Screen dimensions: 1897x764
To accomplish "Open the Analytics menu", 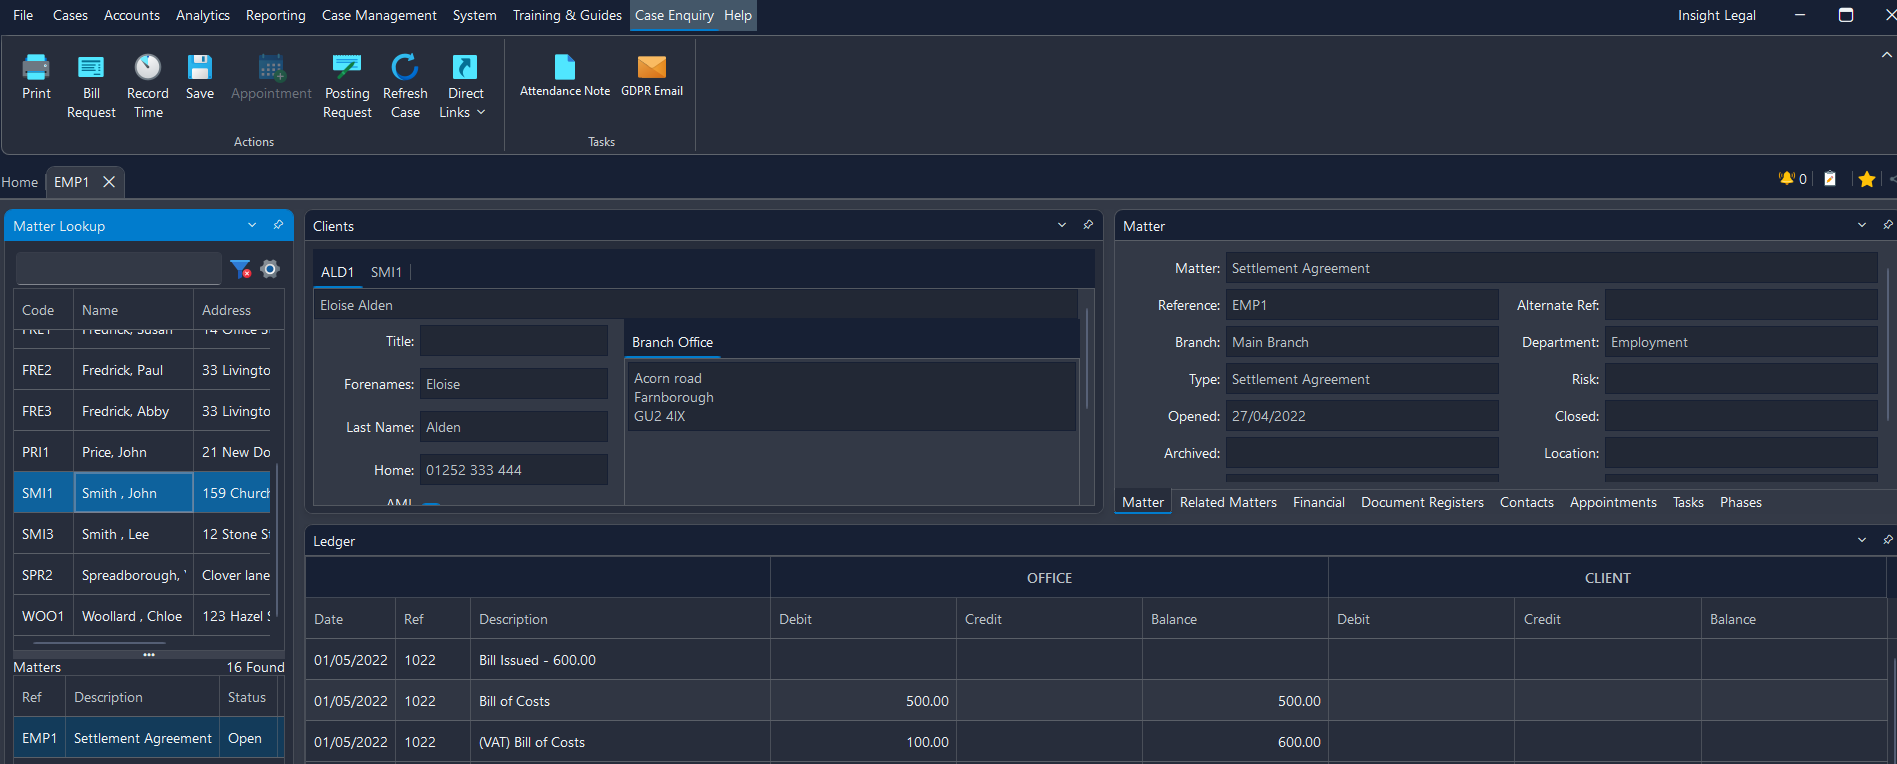I will click(x=203, y=15).
